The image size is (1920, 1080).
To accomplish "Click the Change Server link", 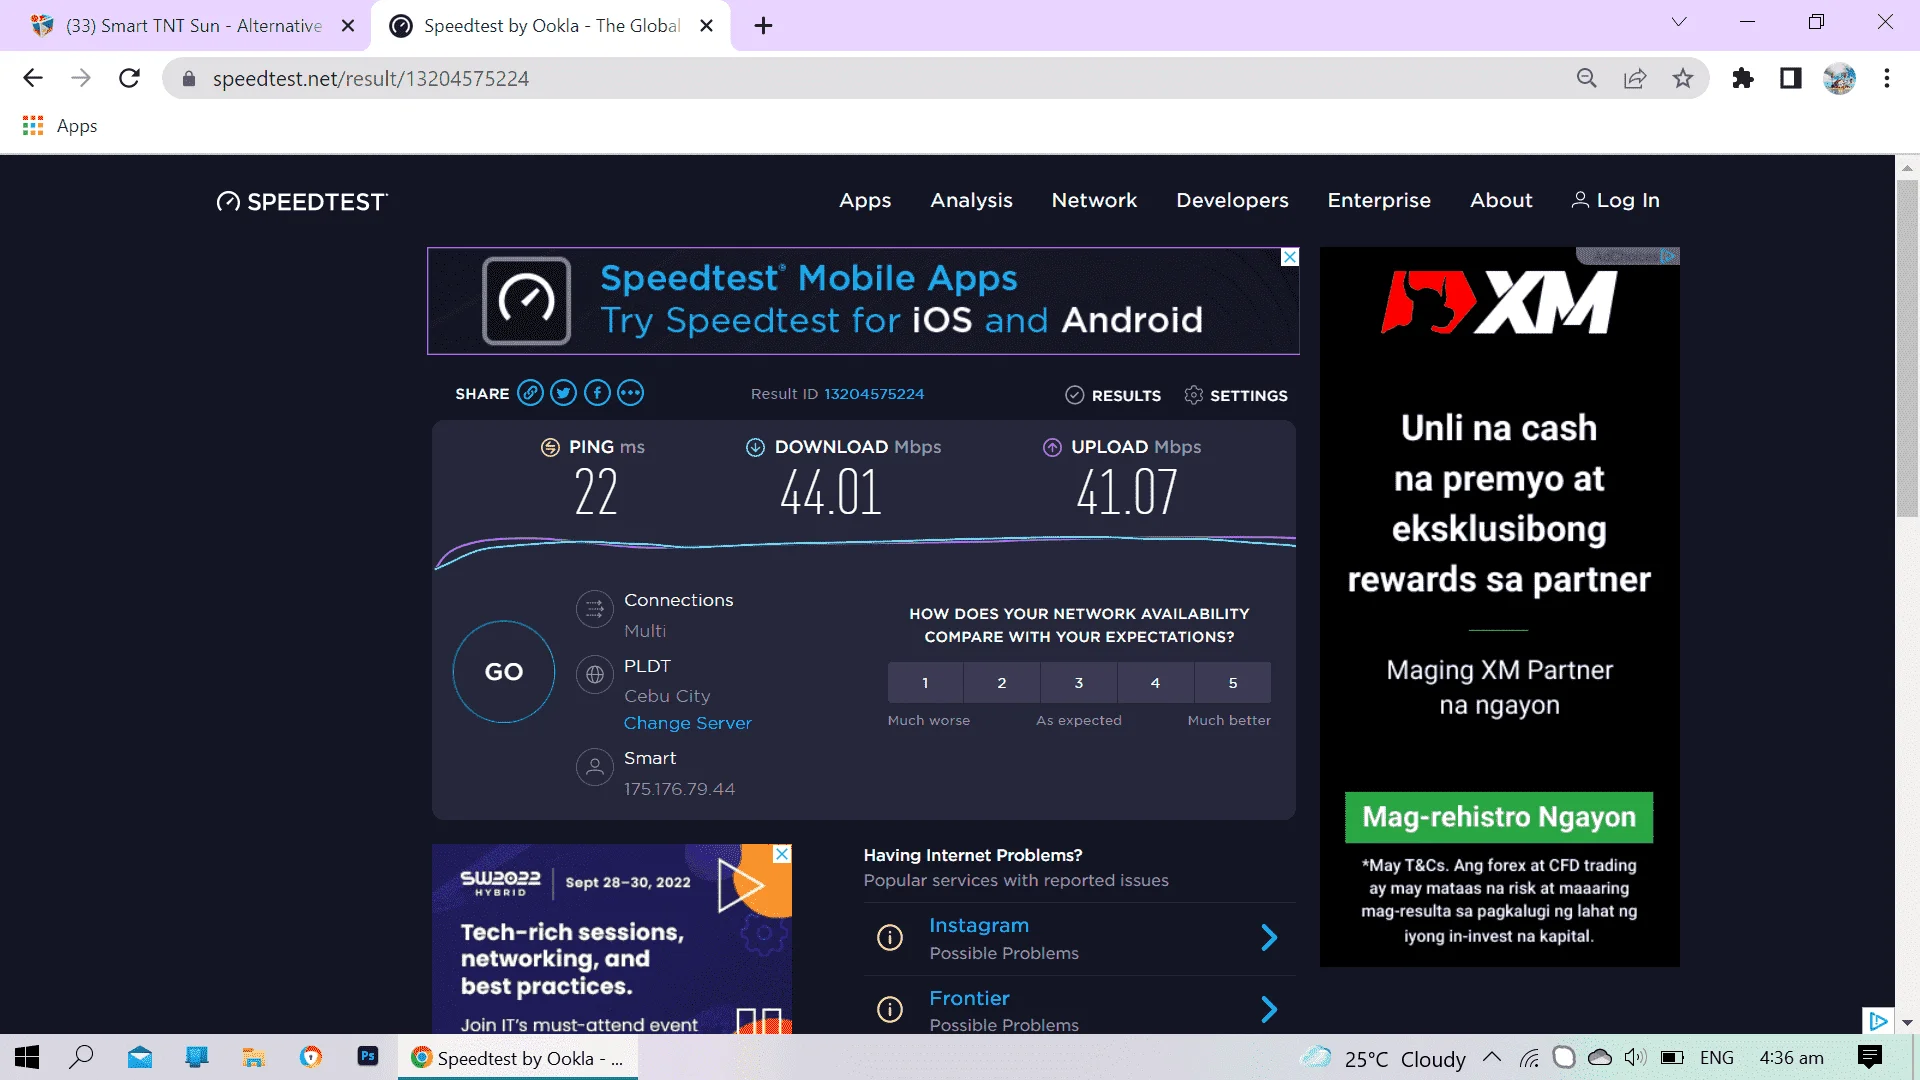I will tap(687, 723).
